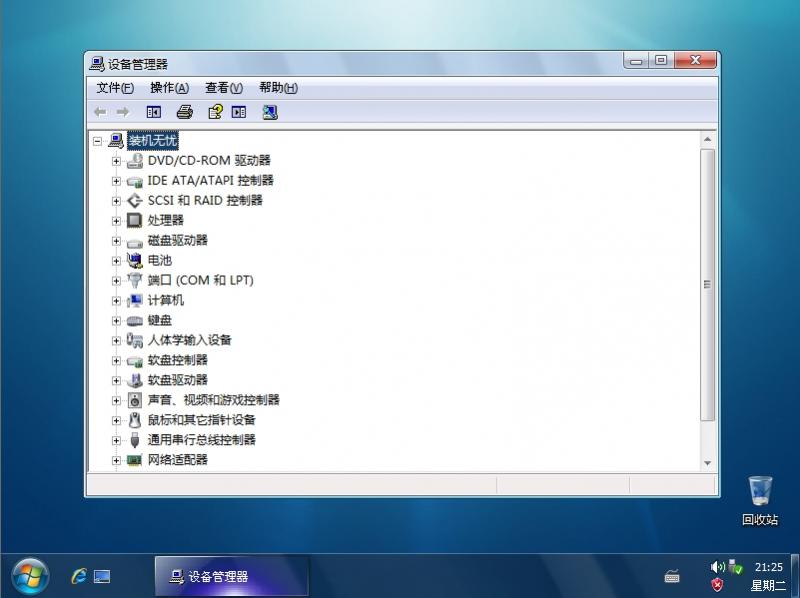Click the floppy drive icon beside 软盘驱动器
The image size is (800, 598).
pyautogui.click(x=135, y=380)
